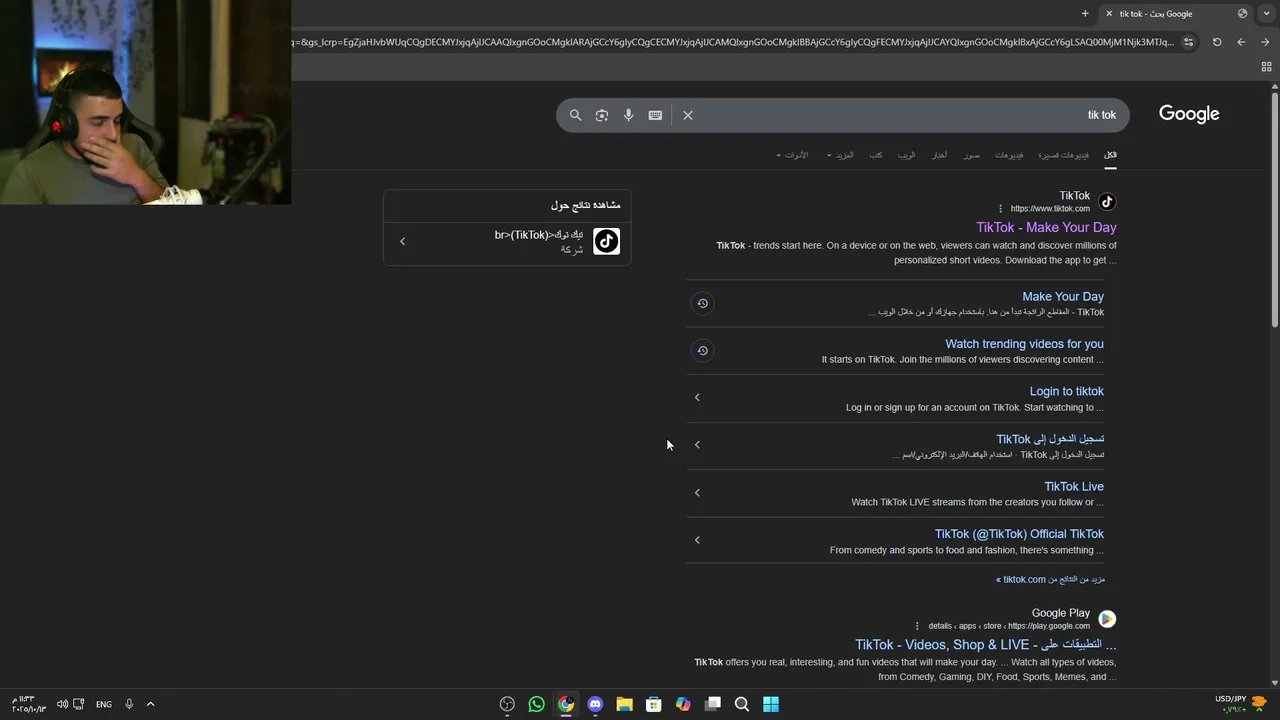The image size is (1280, 720).
Task: Click the OBS Studio icon in the taskbar
Action: (x=507, y=704)
